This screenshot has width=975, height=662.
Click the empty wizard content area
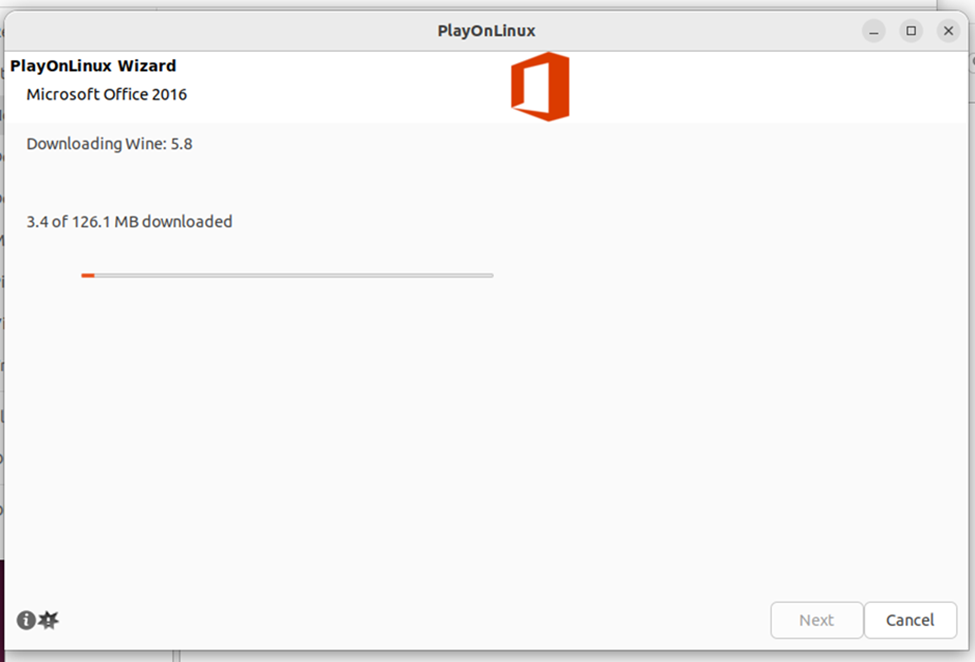[x=490, y=430]
